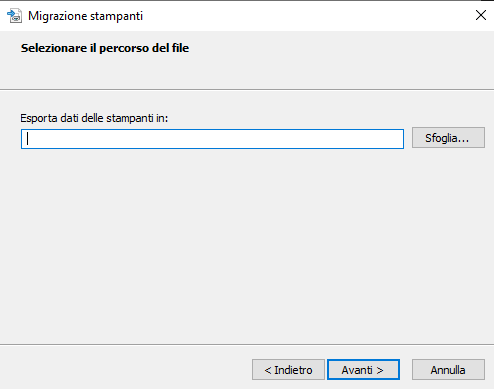Close the Migrazione stampanti wizard window
The height and width of the screenshot is (389, 494).
pyautogui.click(x=481, y=15)
